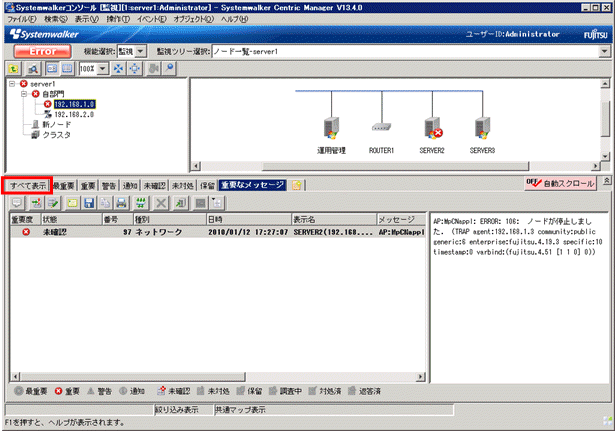The image size is (615, 431).
Task: Click the floppy disk save icon
Action: click(89, 203)
